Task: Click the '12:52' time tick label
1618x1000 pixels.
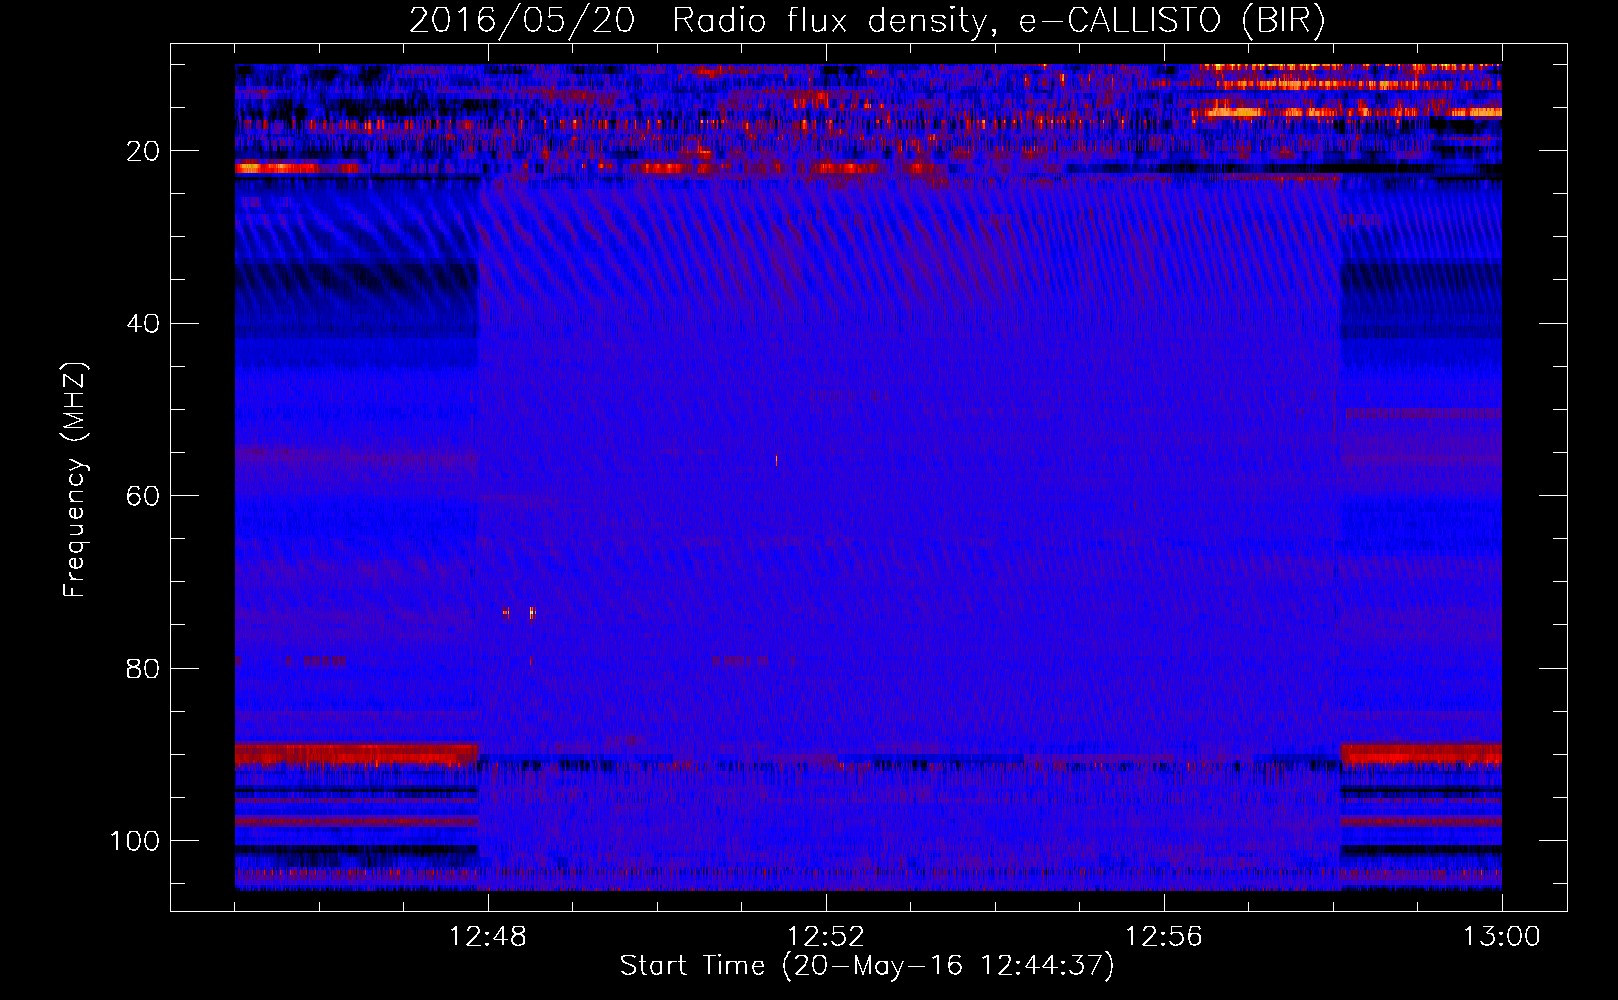Action: point(826,937)
